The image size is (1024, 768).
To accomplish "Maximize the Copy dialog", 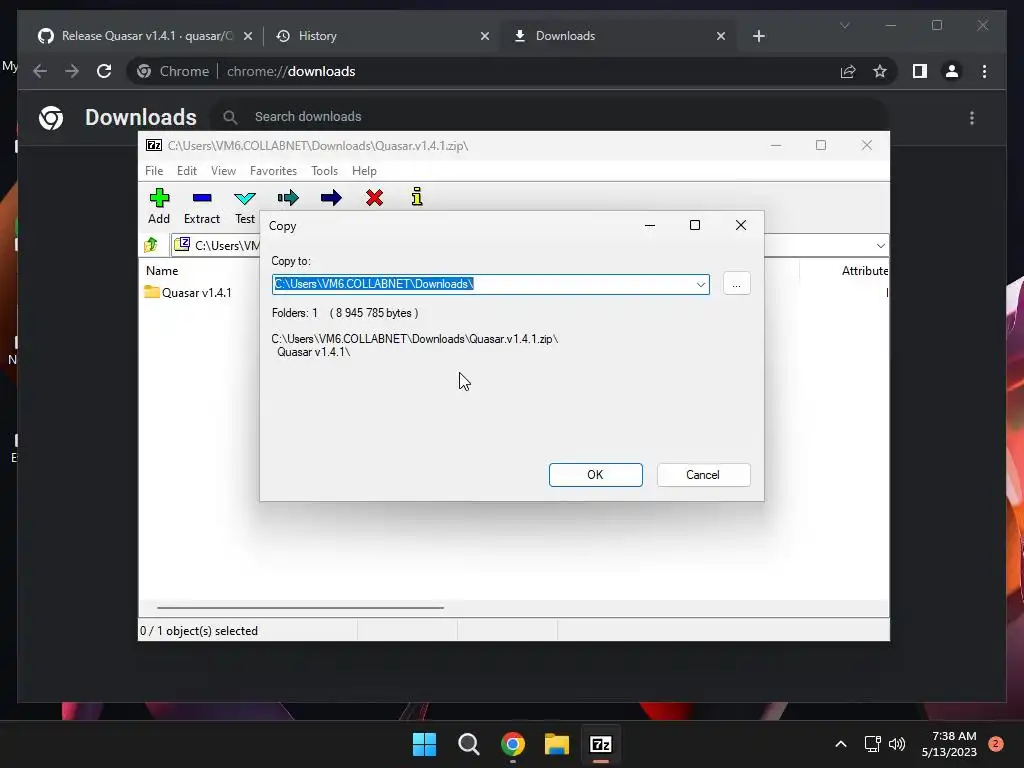I will point(695,225).
